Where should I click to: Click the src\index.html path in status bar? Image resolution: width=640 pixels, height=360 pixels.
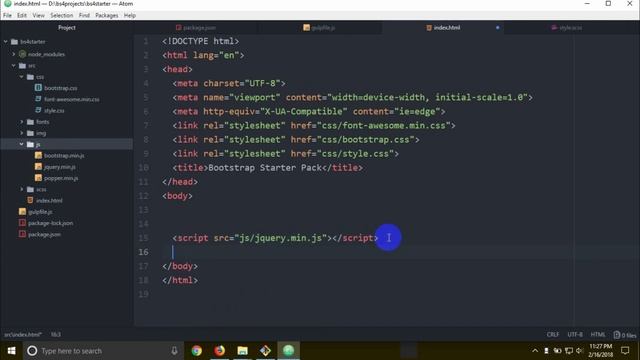[23, 335]
